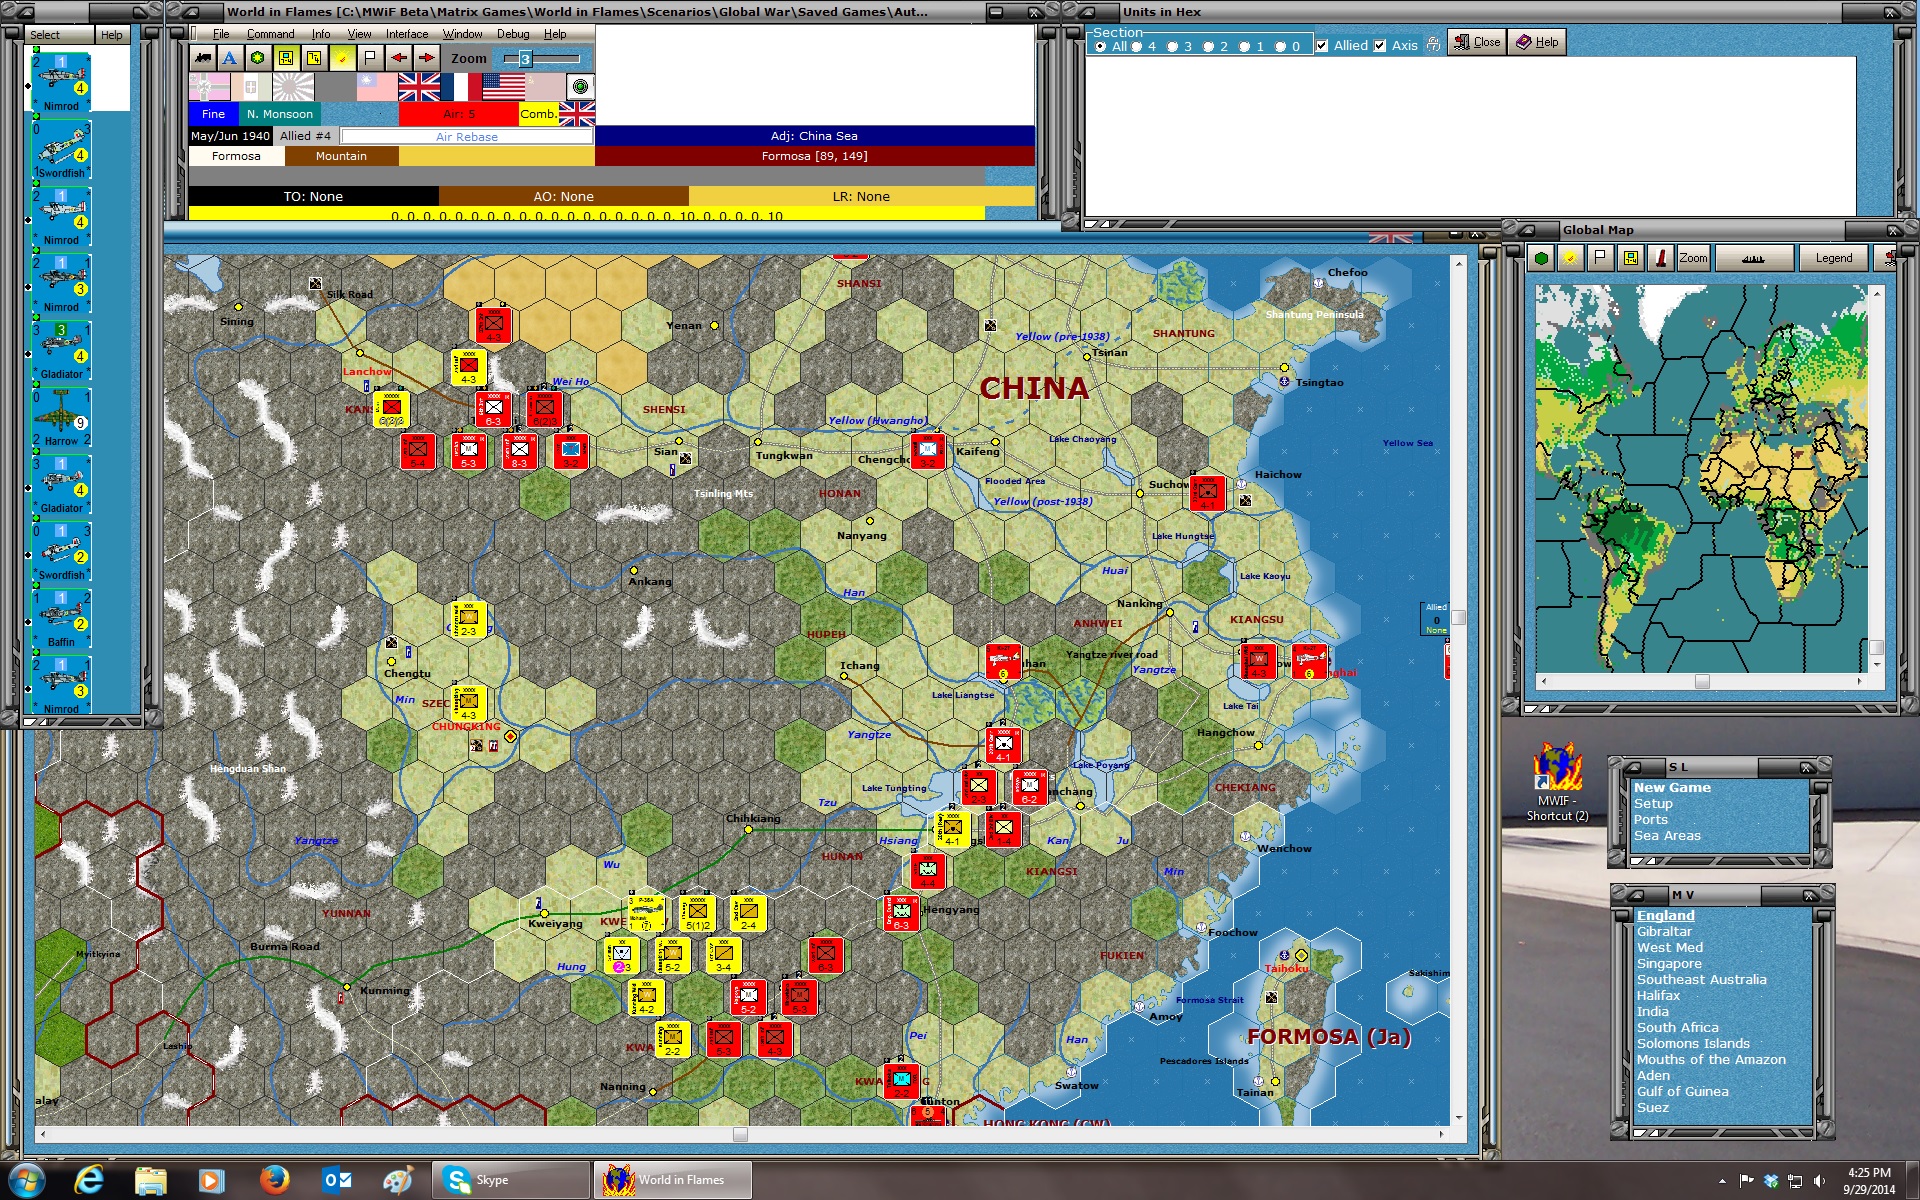Select the French tricolor flag
Viewport: 1920px width, 1200px height.
pos(461,87)
